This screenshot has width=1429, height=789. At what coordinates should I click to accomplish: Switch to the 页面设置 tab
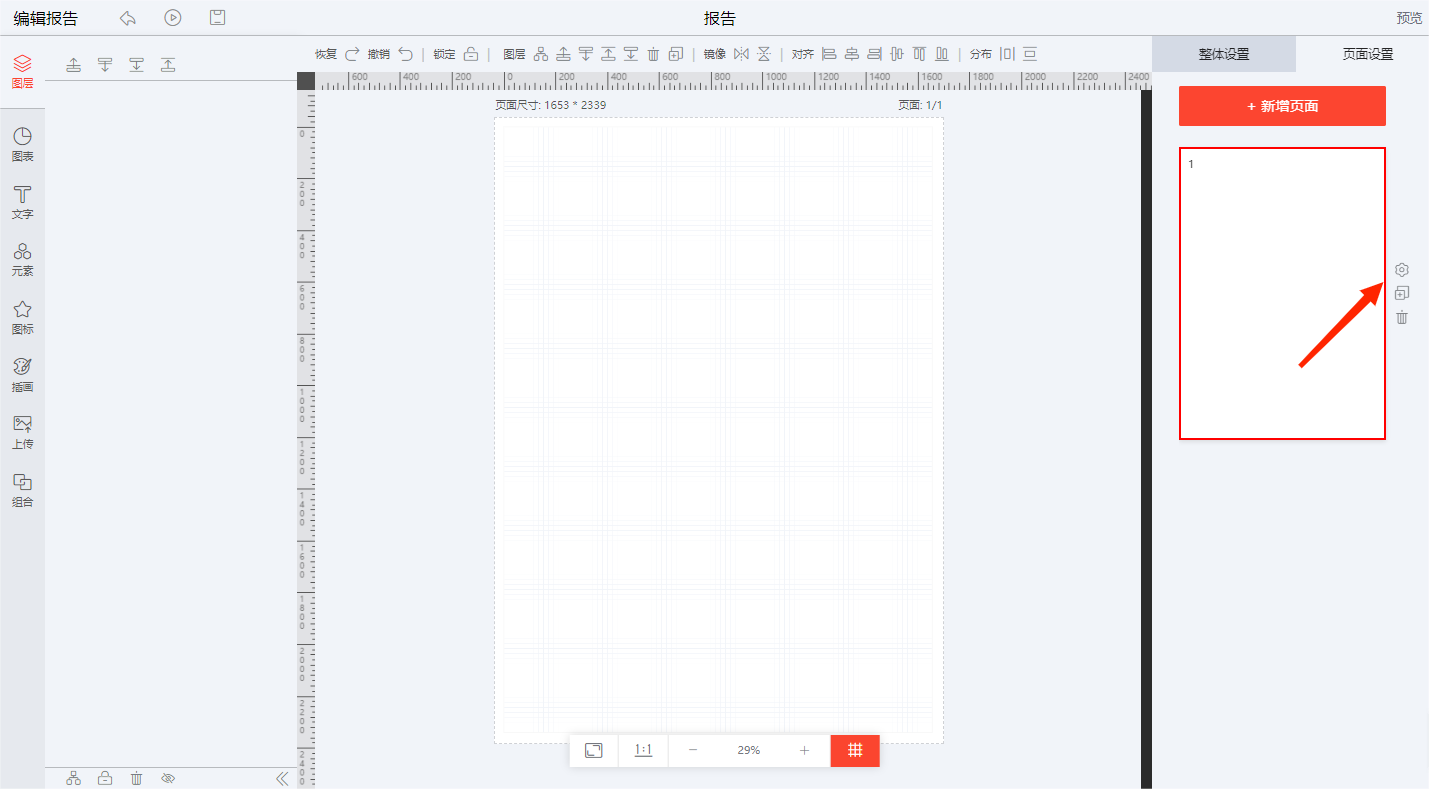tap(1367, 54)
